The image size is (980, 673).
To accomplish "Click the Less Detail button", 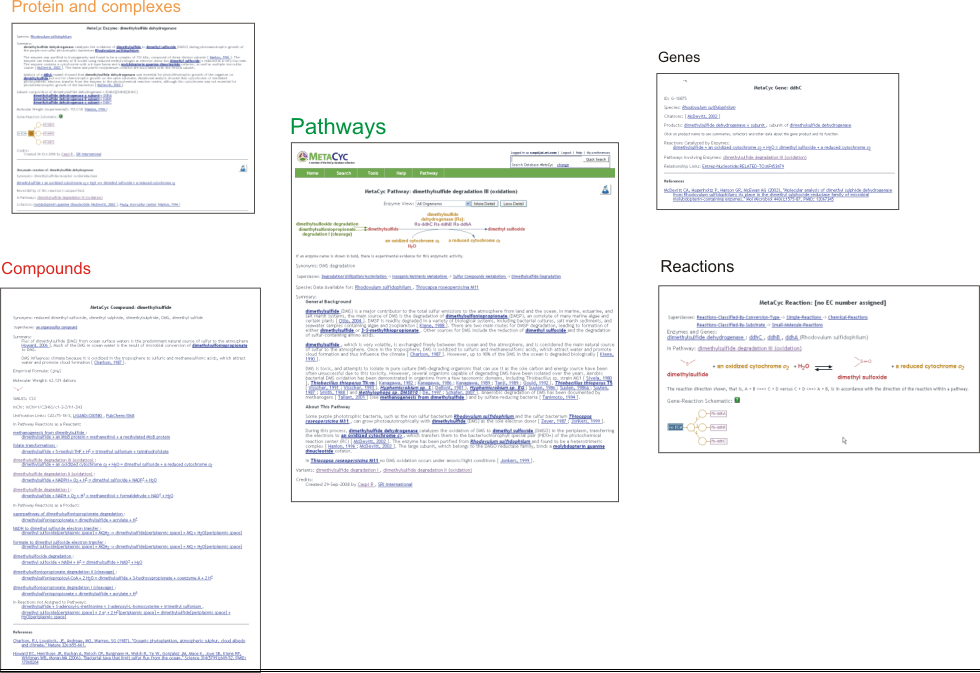I will [x=514, y=203].
